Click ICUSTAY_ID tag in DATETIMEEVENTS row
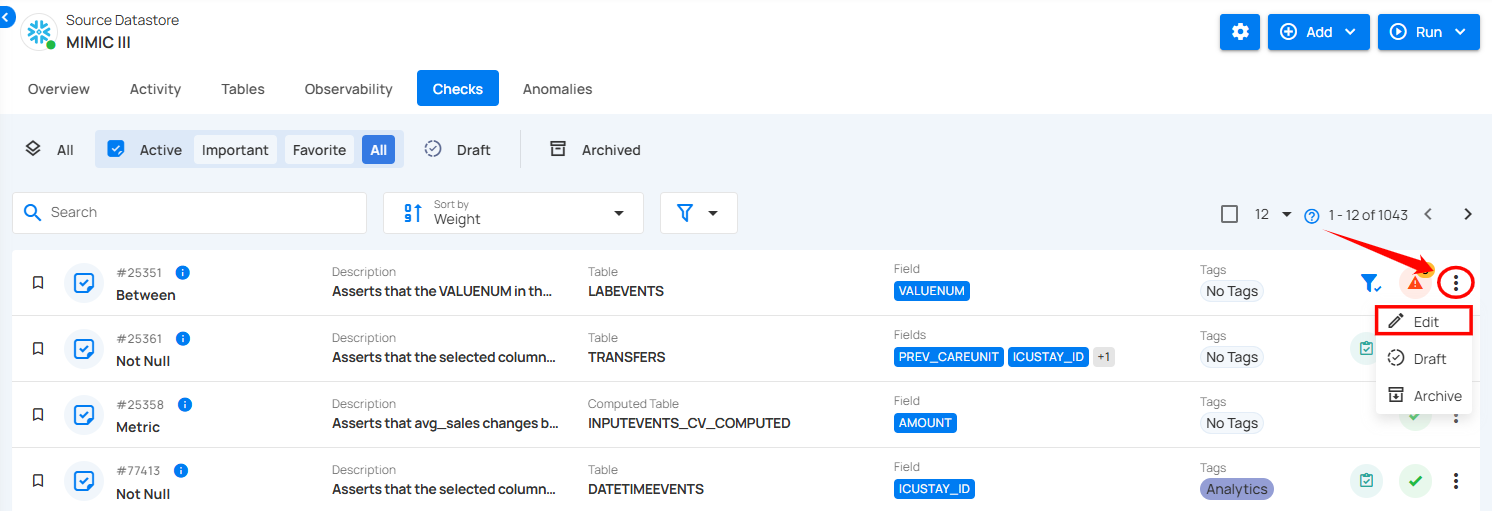 point(934,489)
